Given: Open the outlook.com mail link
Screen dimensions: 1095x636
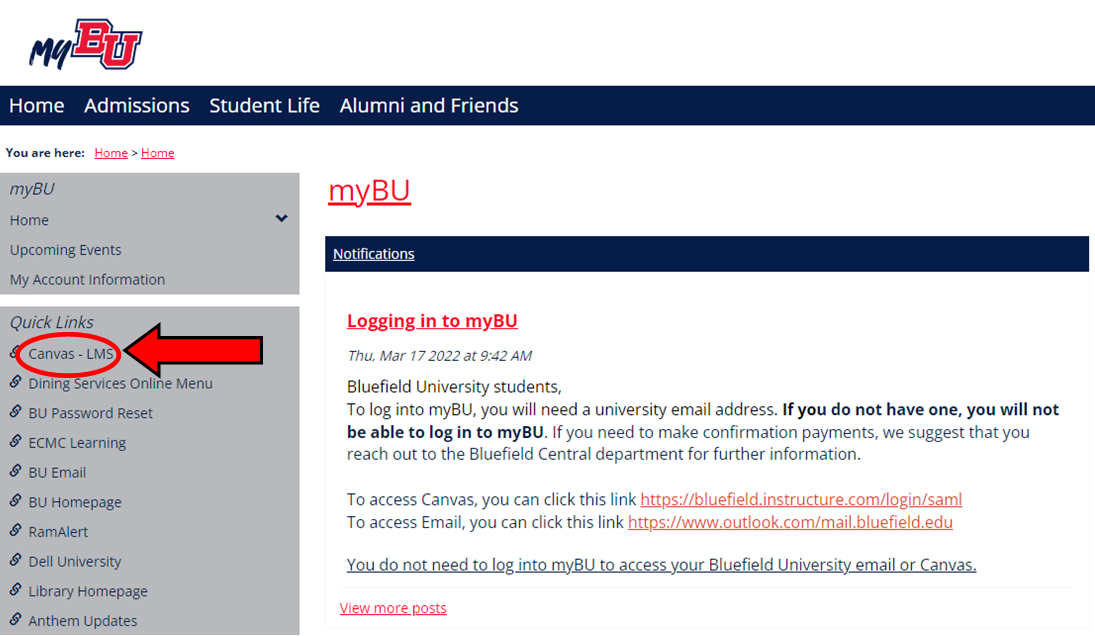Looking at the screenshot, I should point(790,522).
